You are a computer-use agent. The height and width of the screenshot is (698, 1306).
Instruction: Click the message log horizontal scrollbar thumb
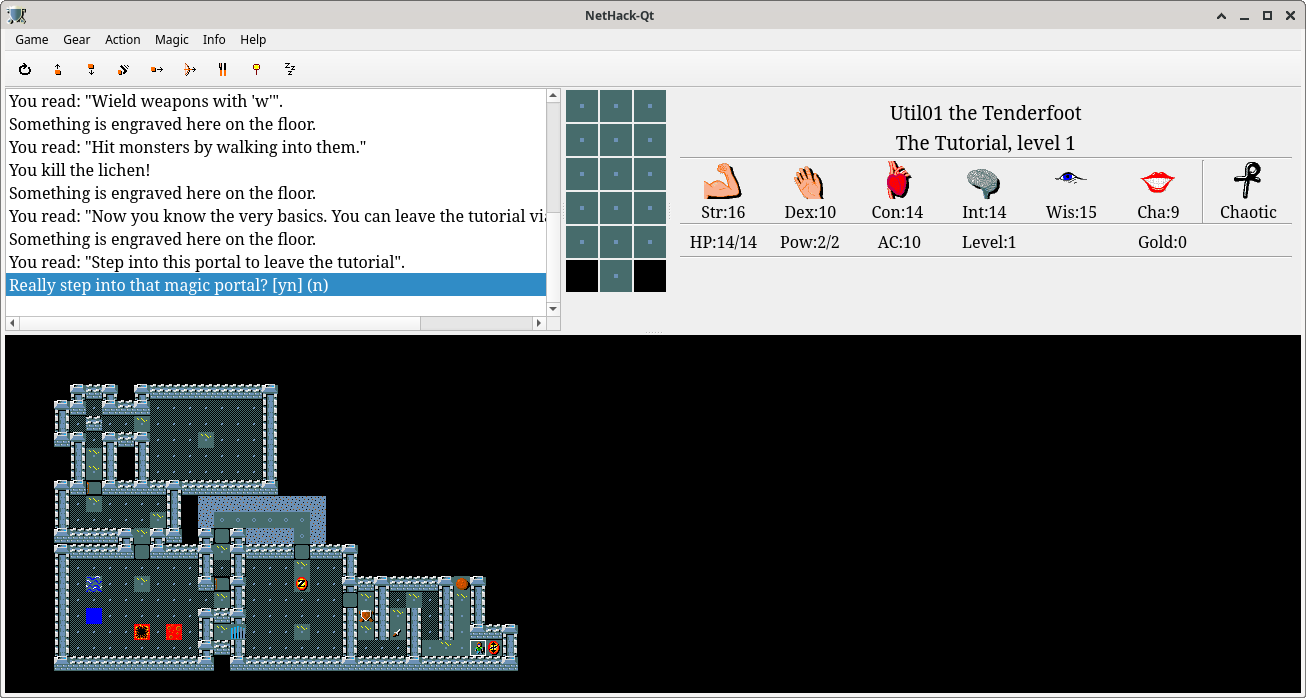point(220,324)
